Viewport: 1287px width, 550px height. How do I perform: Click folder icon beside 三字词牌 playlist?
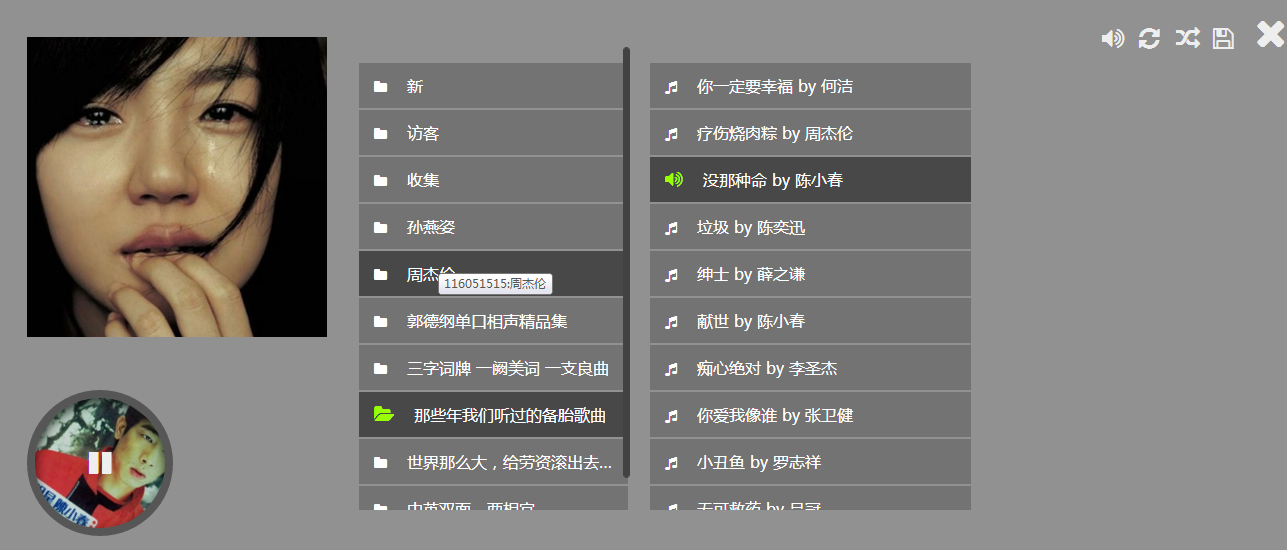pos(380,369)
